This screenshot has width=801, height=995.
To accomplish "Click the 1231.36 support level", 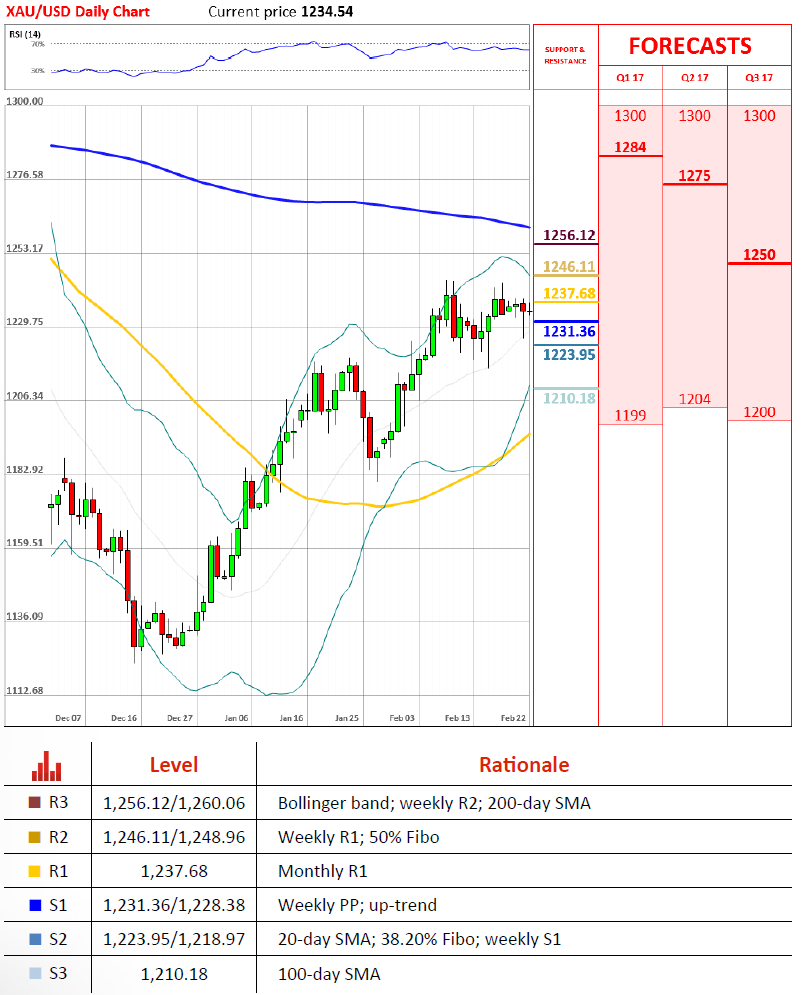I will pos(569,331).
